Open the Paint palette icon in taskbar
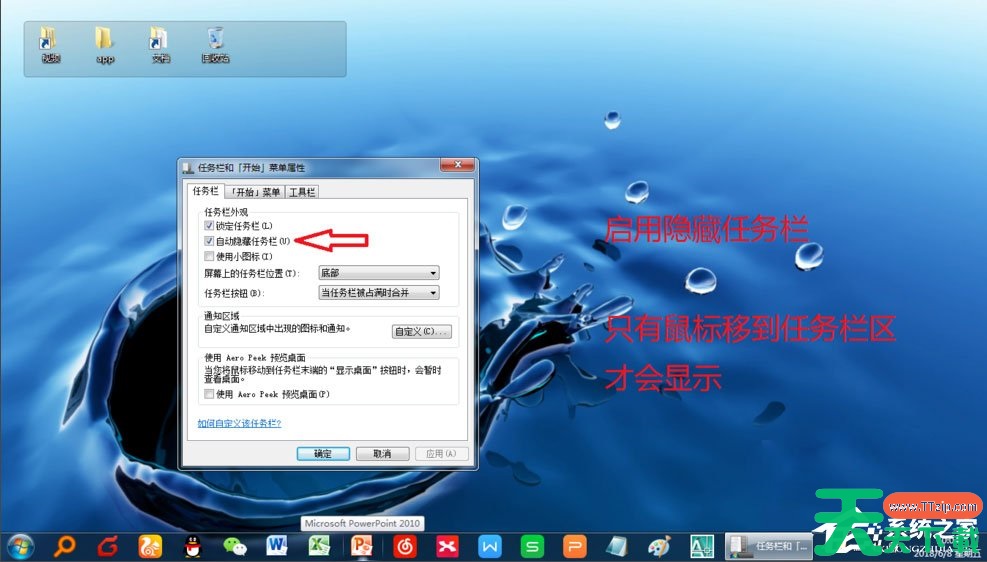 coord(659,546)
